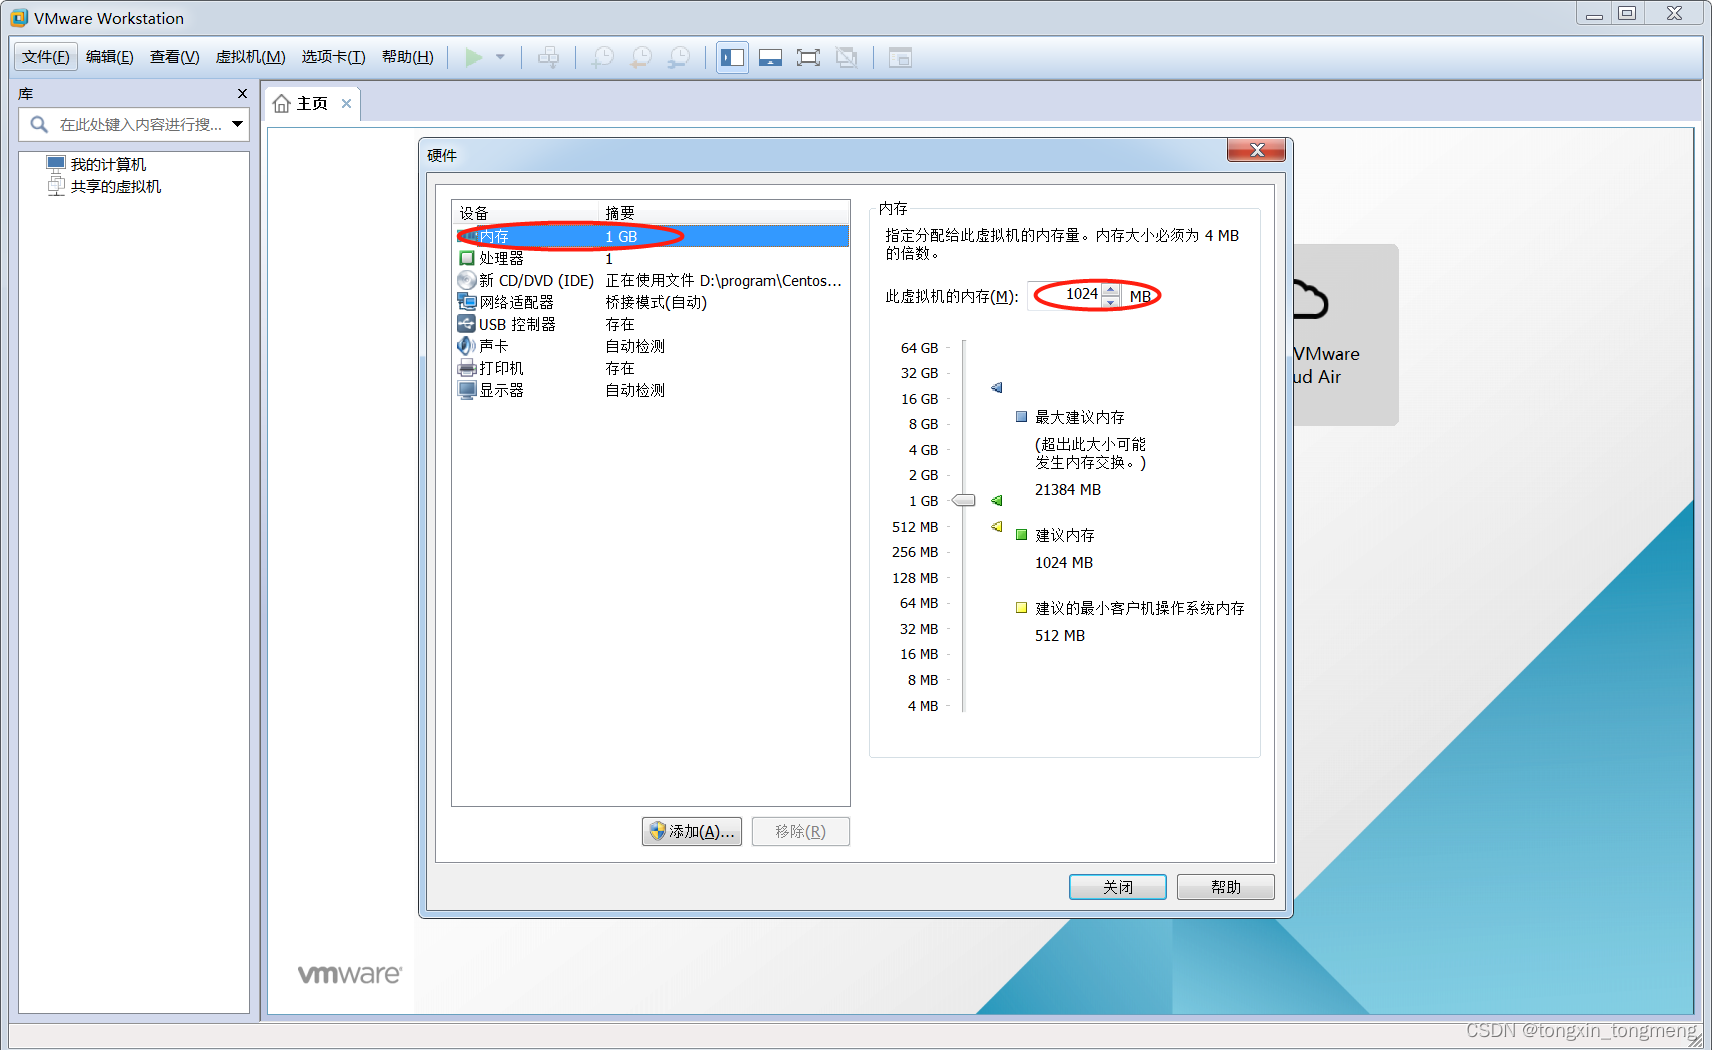
Task: Click the 关闭 button in hardware dialog
Action: 1118,887
